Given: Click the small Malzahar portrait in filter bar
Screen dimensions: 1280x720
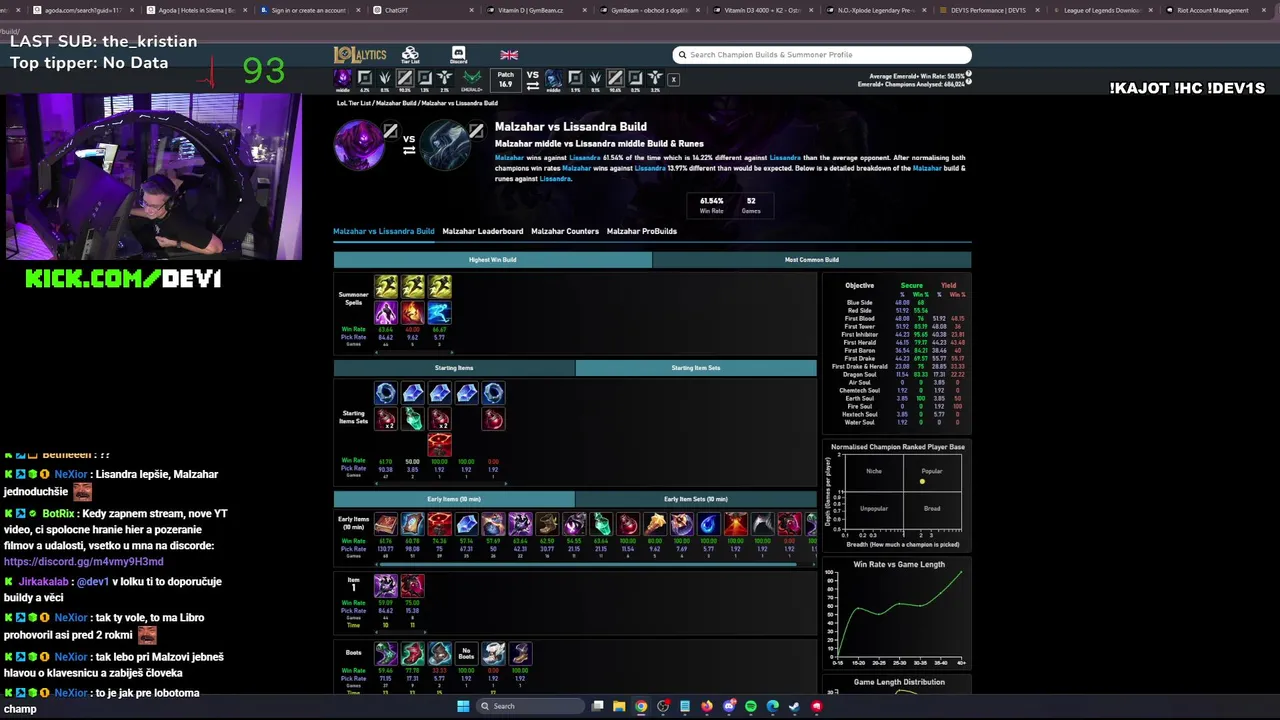Looking at the screenshot, I should [343, 78].
